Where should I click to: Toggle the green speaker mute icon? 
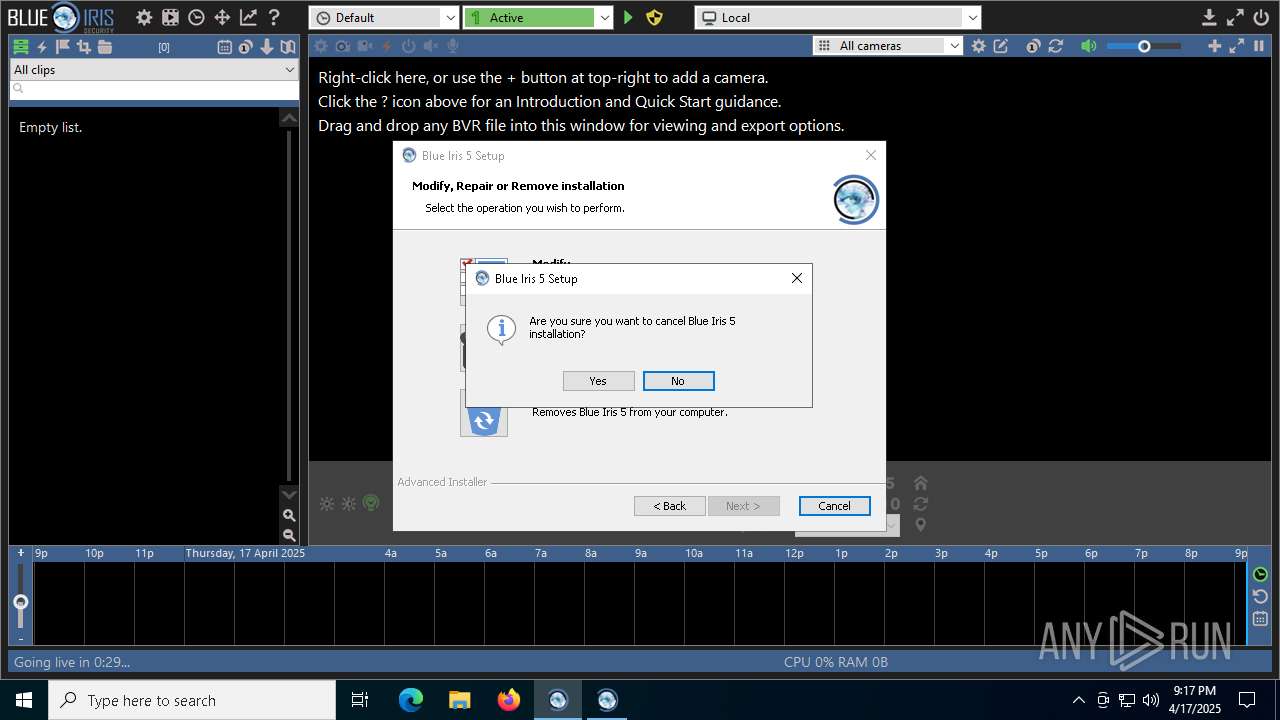pyautogui.click(x=1088, y=46)
